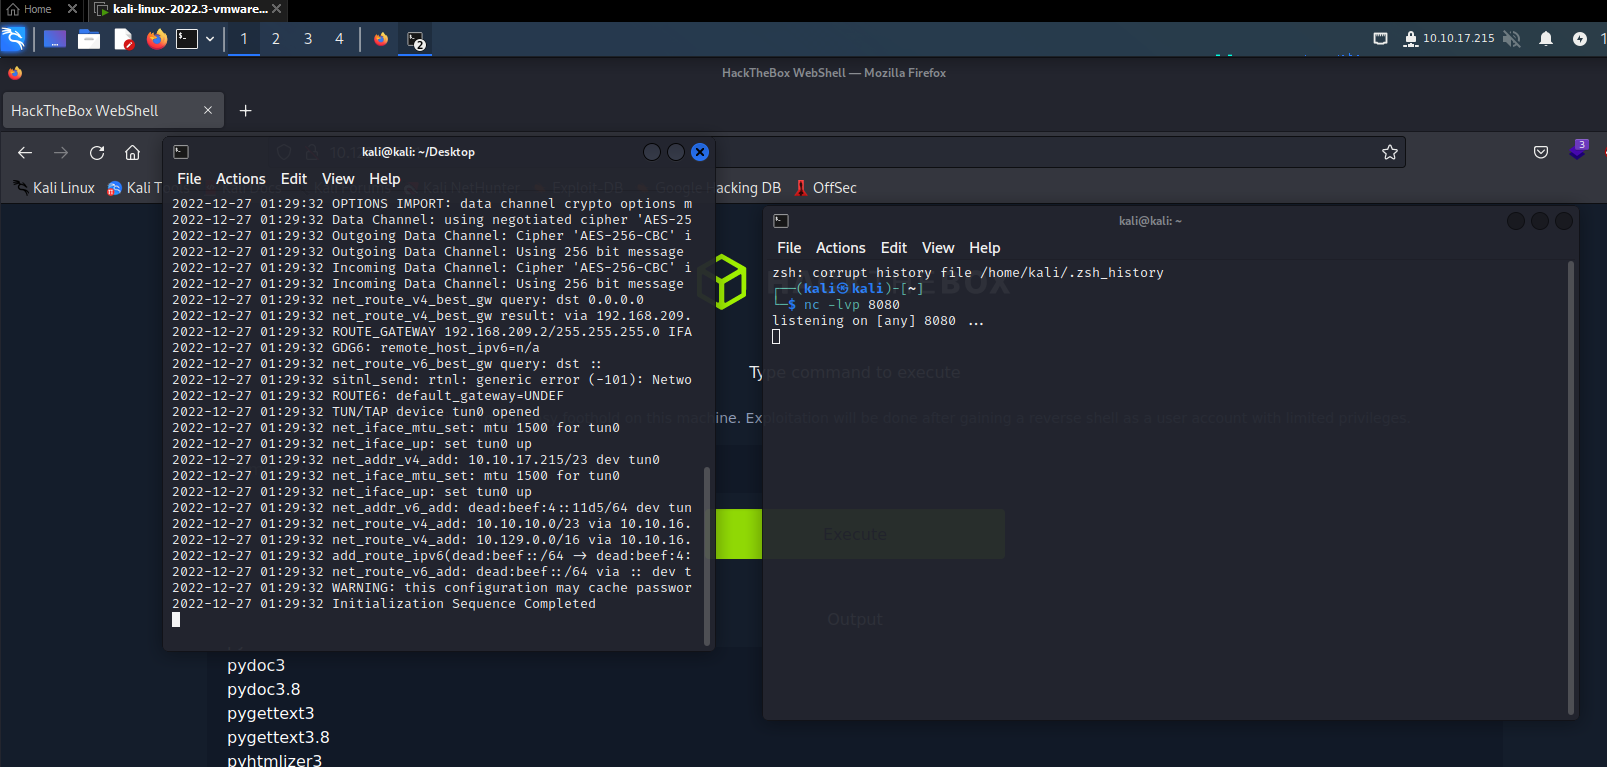Open the Kali Linux bookmark
This screenshot has height=767, width=1607.
(x=54, y=188)
